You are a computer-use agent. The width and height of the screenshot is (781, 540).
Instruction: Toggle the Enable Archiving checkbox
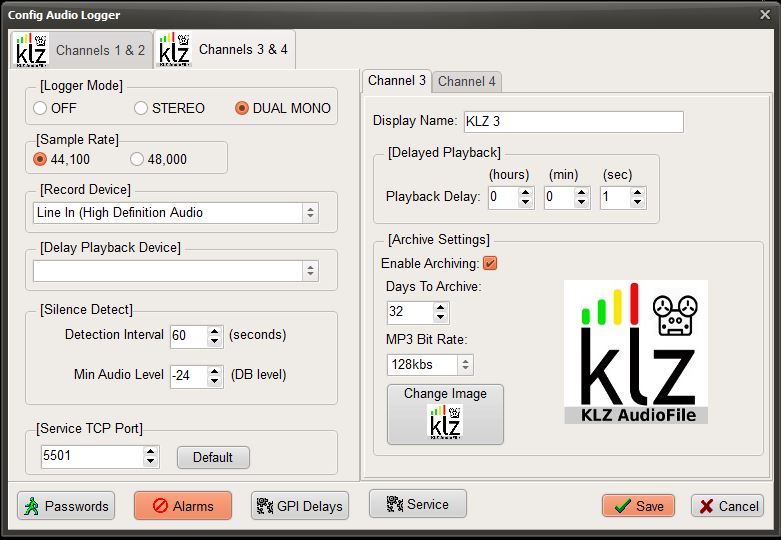pyautogui.click(x=490, y=264)
